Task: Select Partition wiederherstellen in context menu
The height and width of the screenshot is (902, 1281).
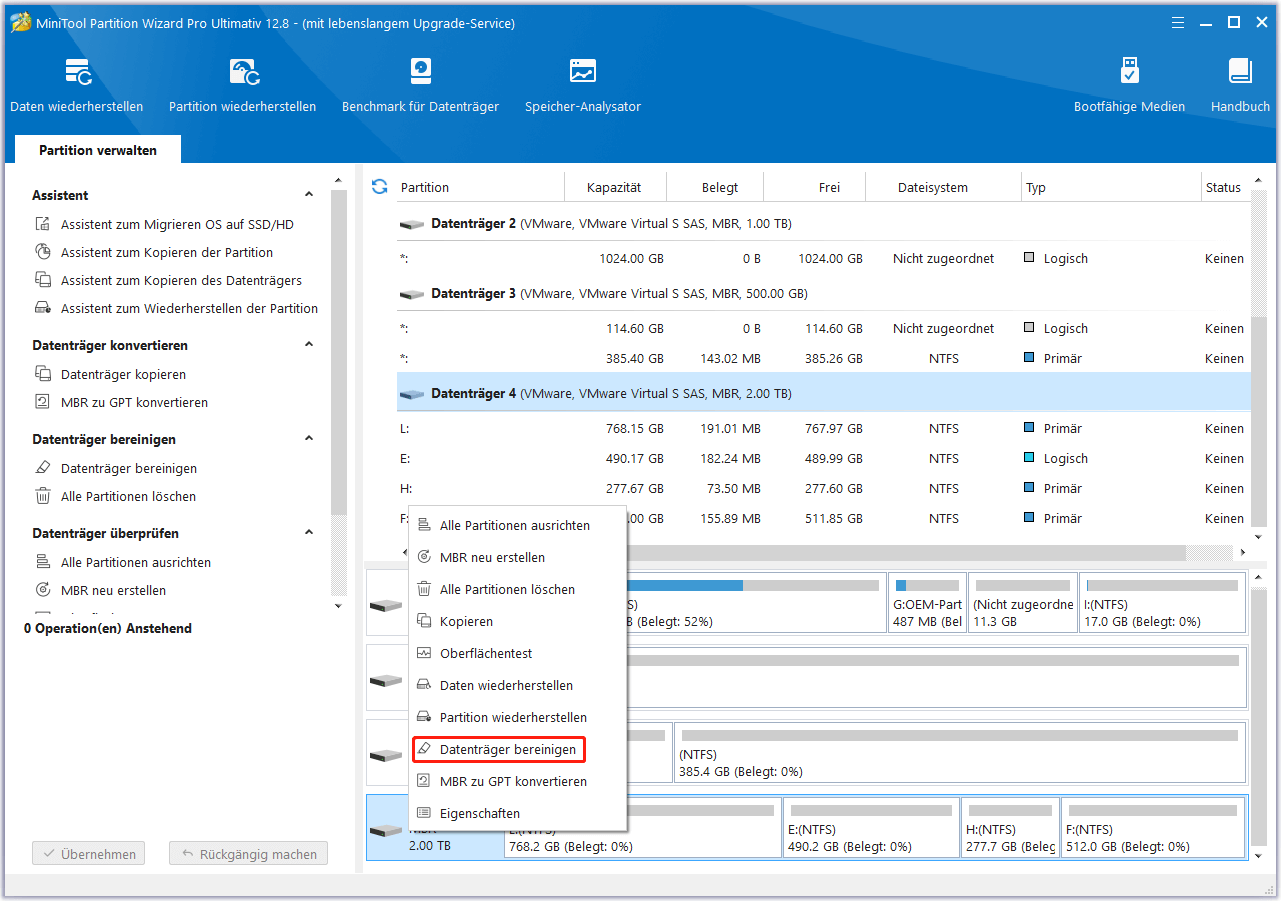Action: point(518,718)
